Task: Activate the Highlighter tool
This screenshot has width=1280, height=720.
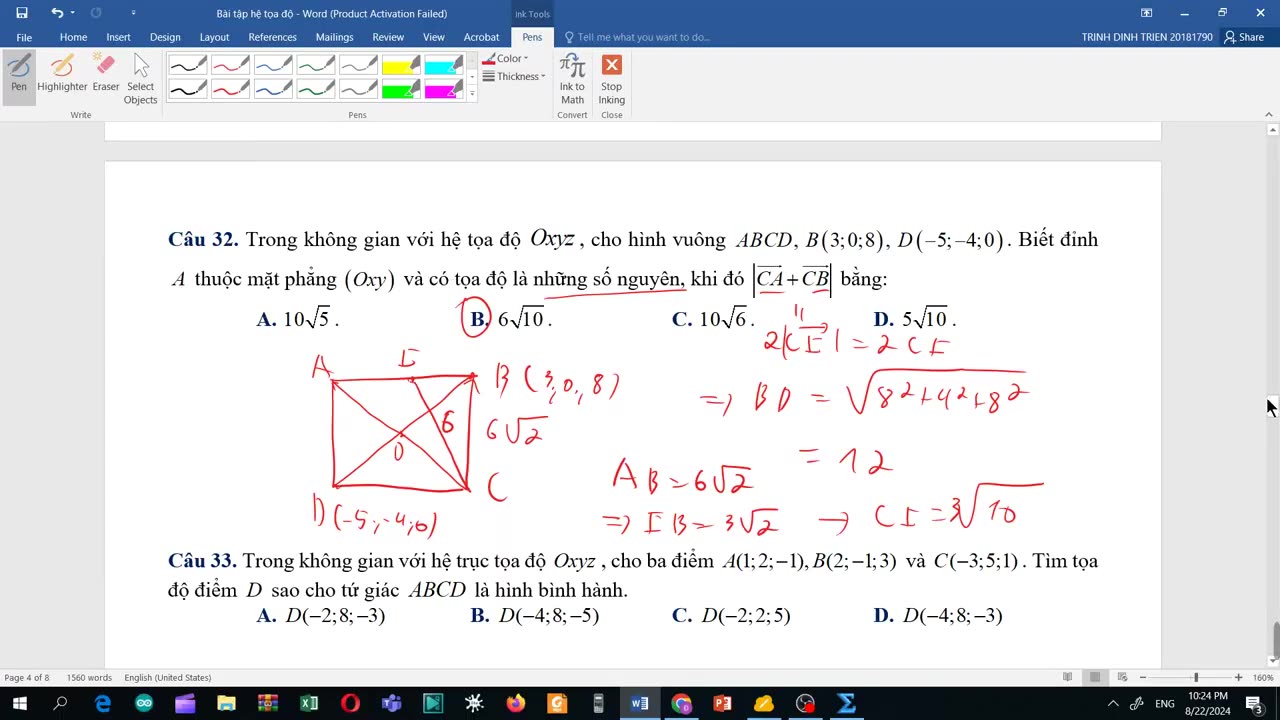Action: click(62, 75)
